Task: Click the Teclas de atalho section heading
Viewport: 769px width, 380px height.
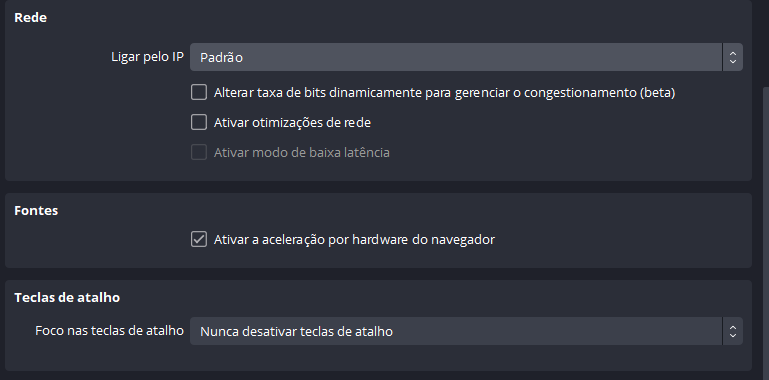Action: tap(67, 298)
